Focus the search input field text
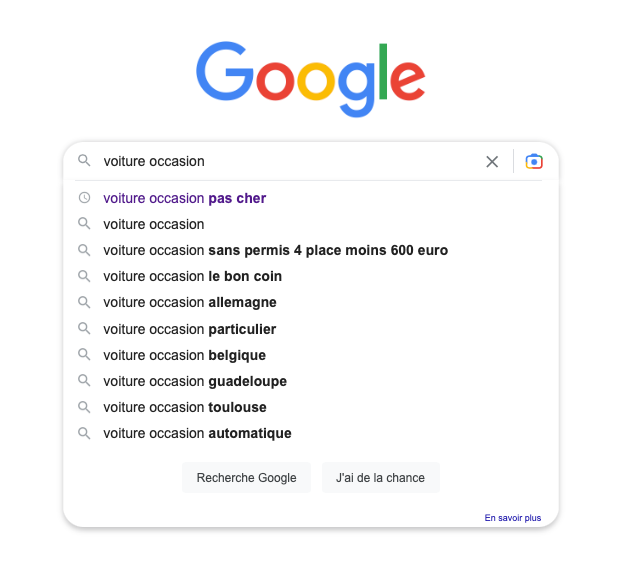 [288, 161]
